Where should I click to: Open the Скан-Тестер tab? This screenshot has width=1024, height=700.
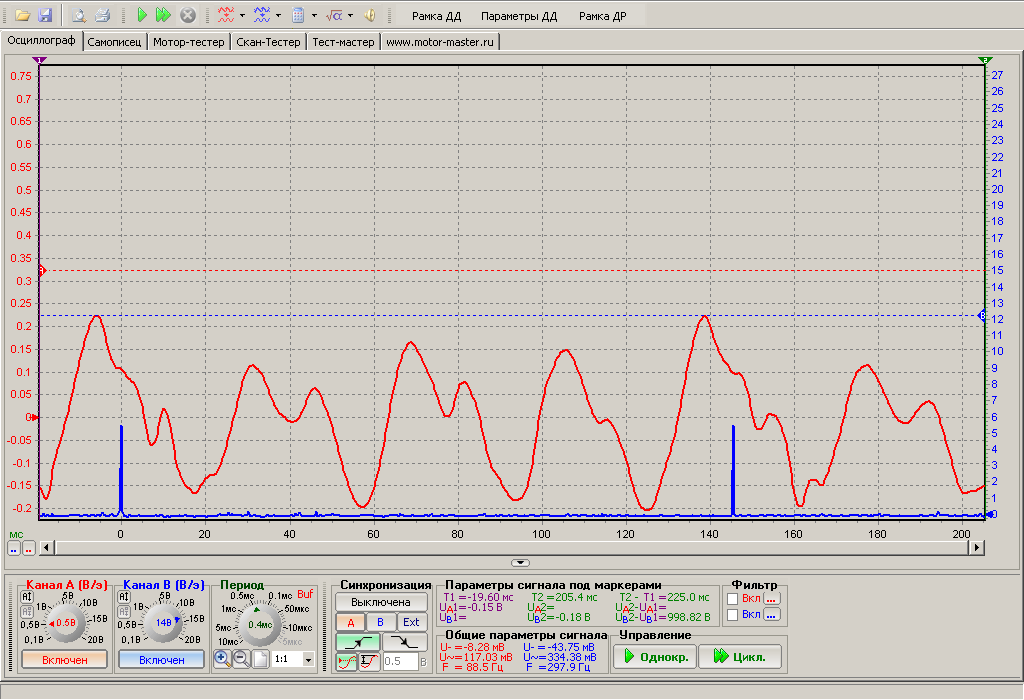(x=268, y=42)
